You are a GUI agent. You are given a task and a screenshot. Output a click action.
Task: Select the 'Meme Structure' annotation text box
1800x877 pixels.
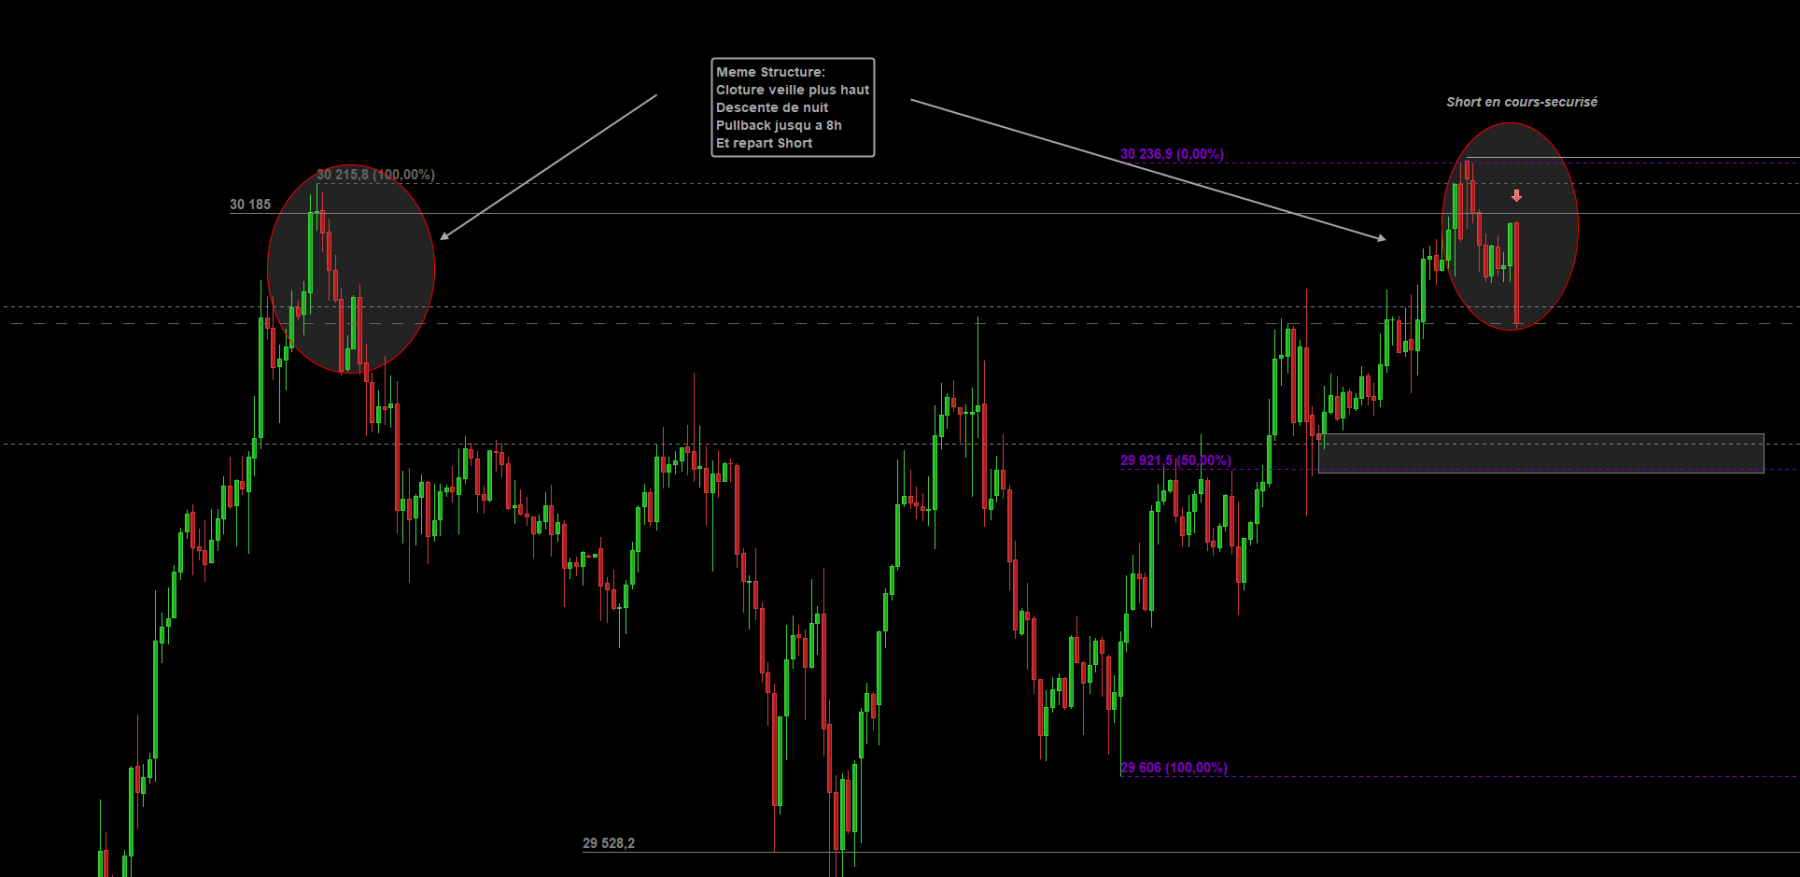pyautogui.click(x=793, y=107)
